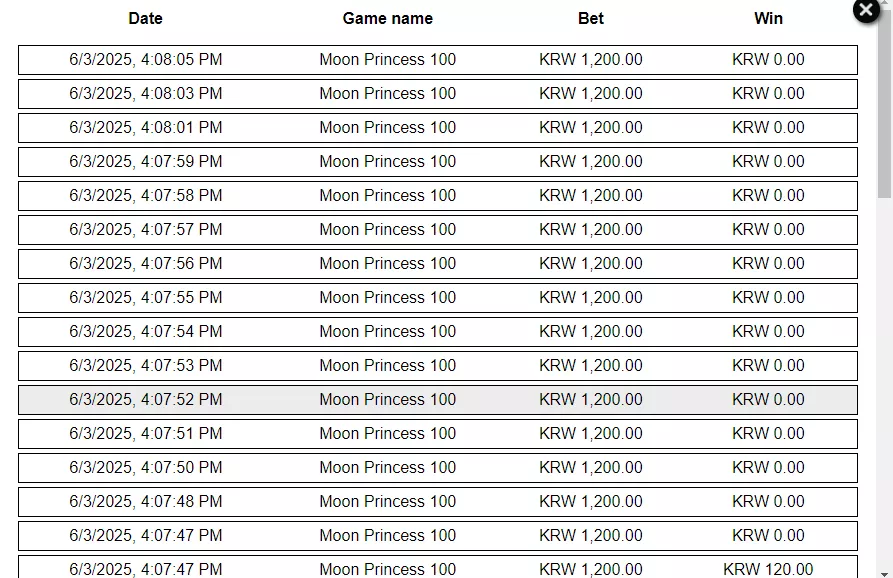
Task: Click the Game name column header
Action: pyautogui.click(x=387, y=18)
